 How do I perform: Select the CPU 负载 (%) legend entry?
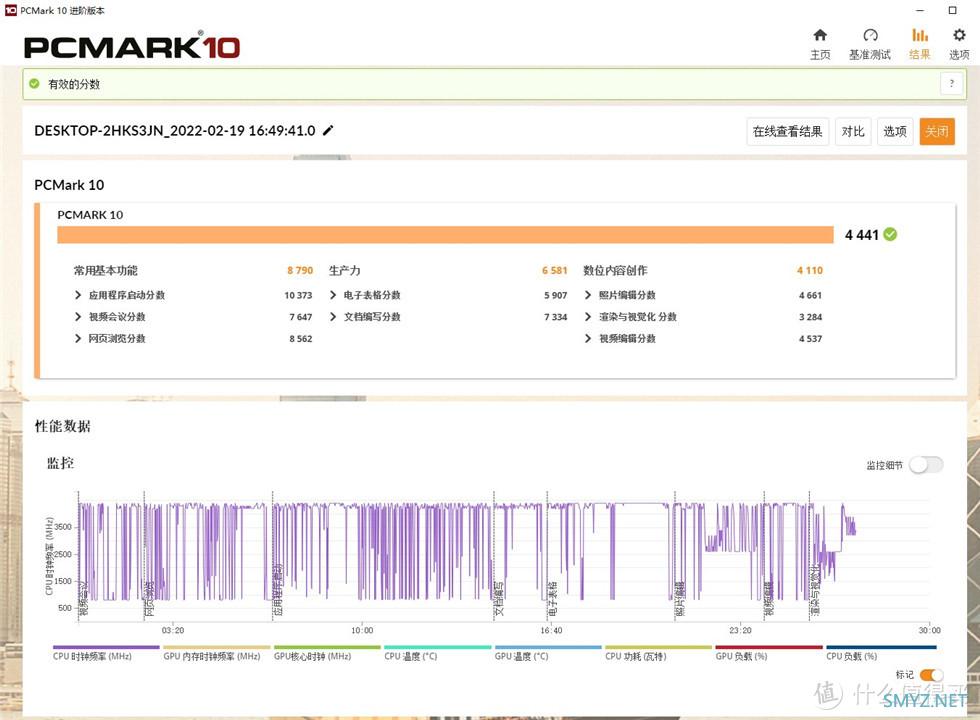[x=881, y=653]
